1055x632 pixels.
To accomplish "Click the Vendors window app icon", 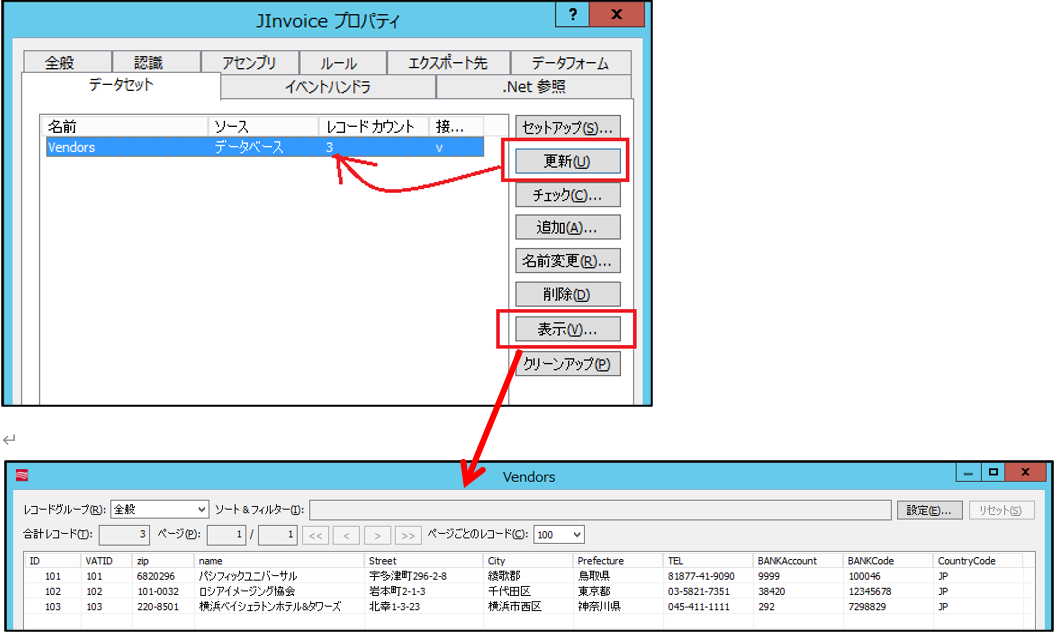I will (x=22, y=476).
